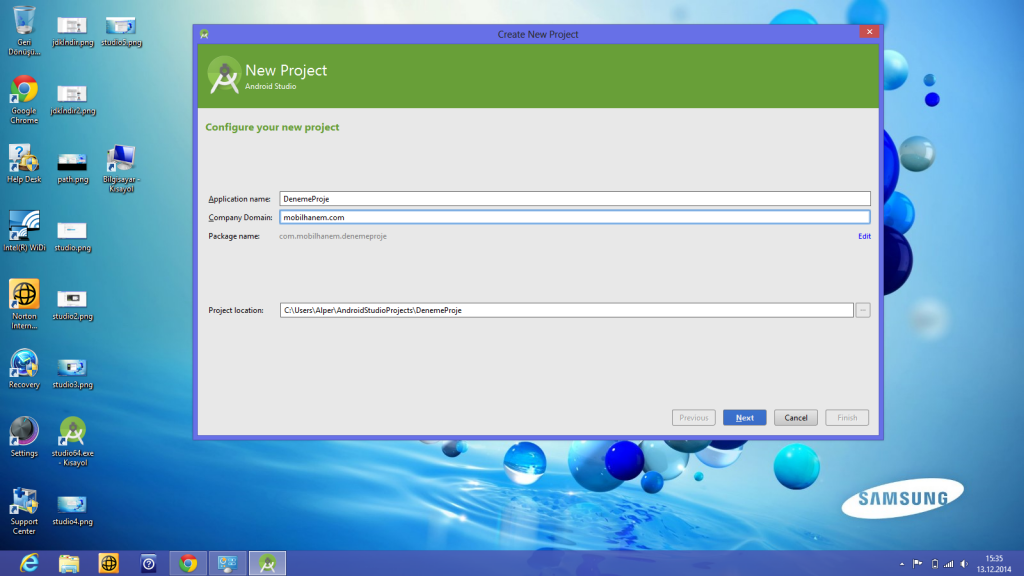Click into the Application name field
This screenshot has height=576, width=1024.
click(574, 199)
